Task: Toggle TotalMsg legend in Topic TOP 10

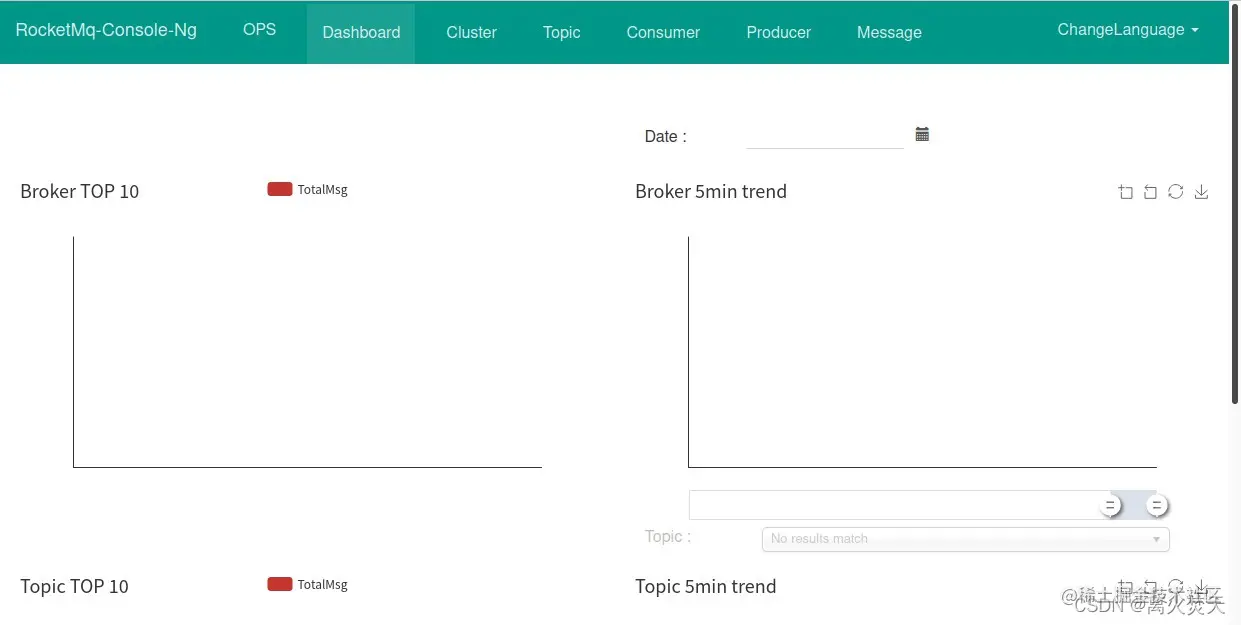Action: point(308,584)
